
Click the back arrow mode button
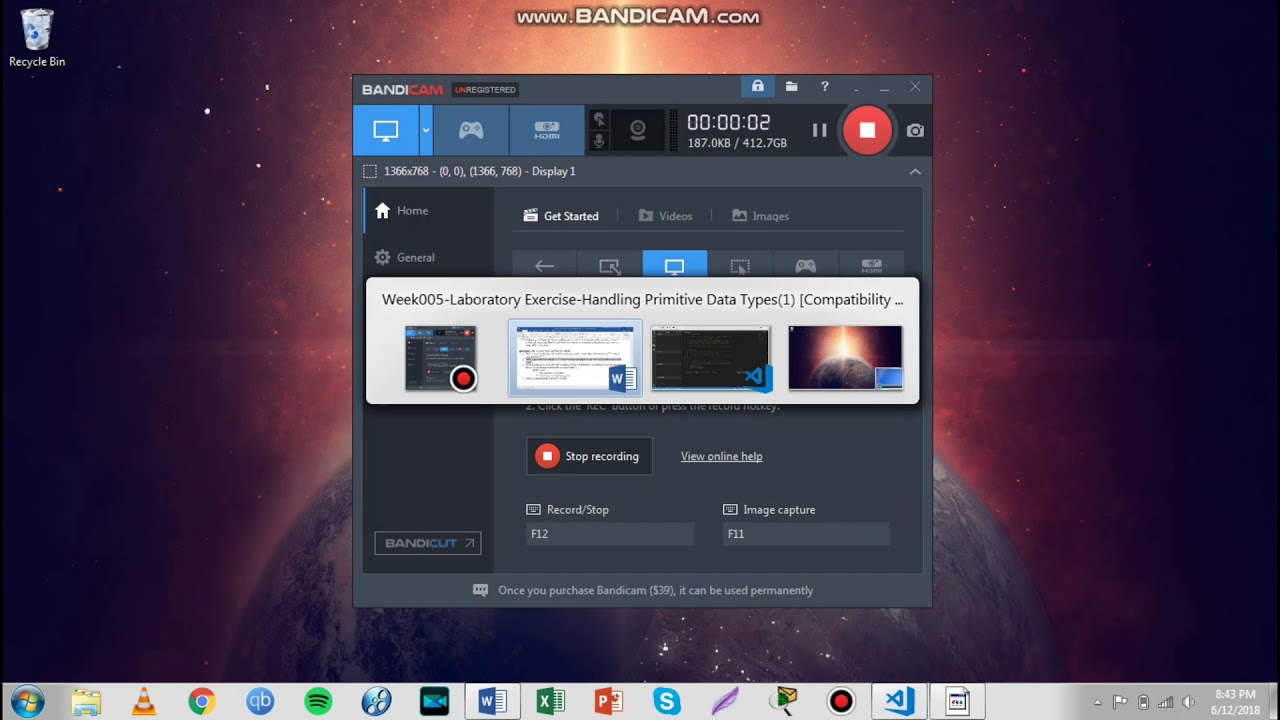coord(544,265)
